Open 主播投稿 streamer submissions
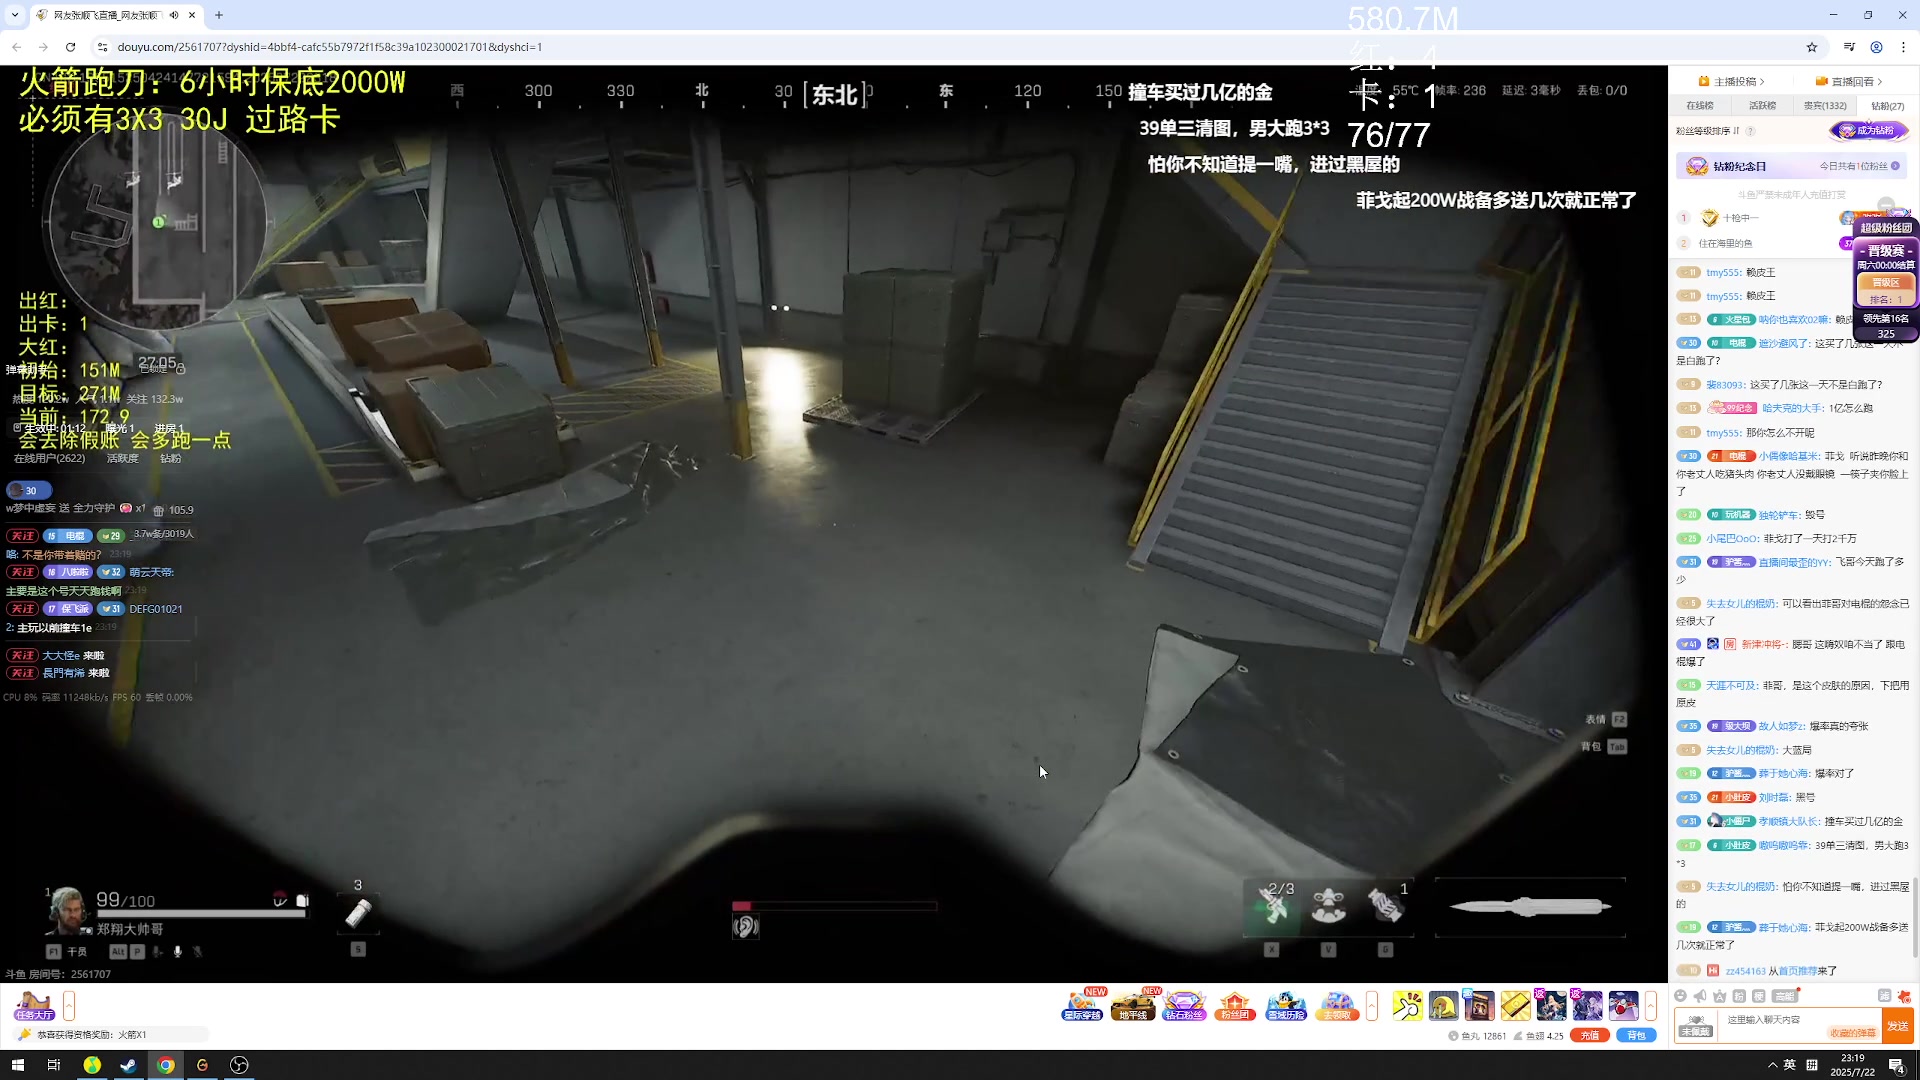Image resolution: width=1920 pixels, height=1080 pixels. [1731, 82]
